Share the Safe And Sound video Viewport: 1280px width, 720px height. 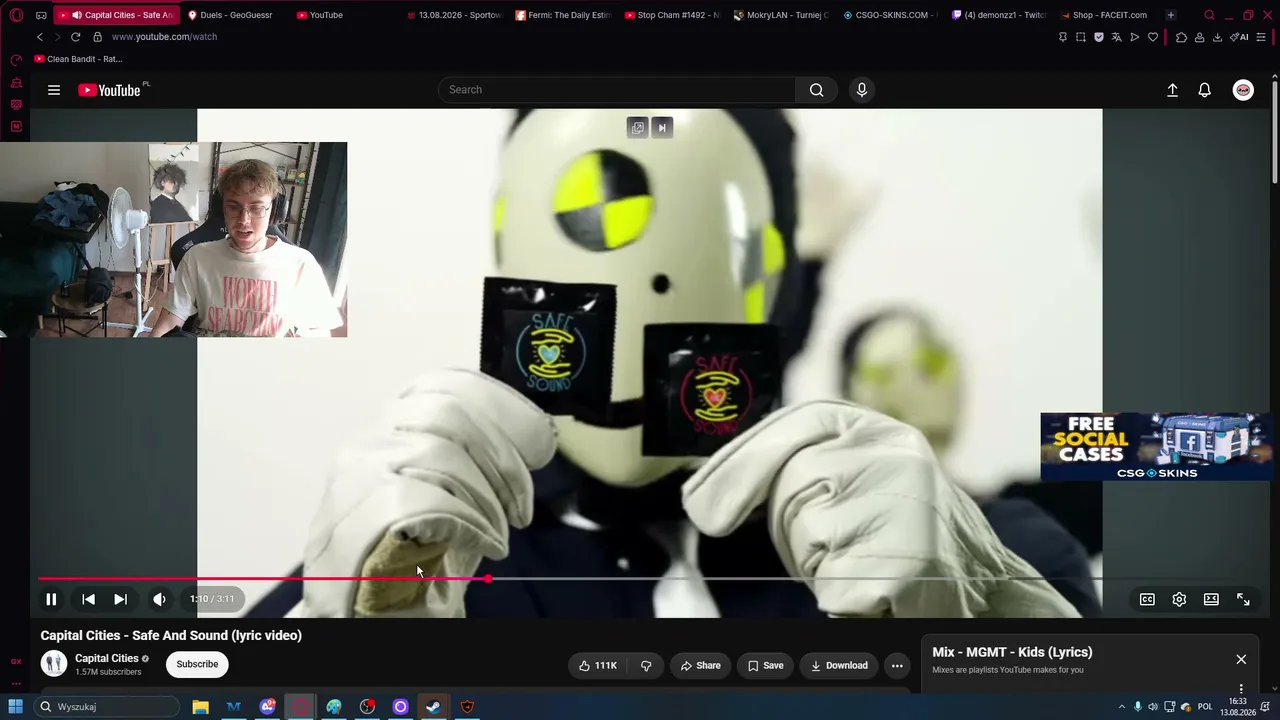(x=700, y=665)
